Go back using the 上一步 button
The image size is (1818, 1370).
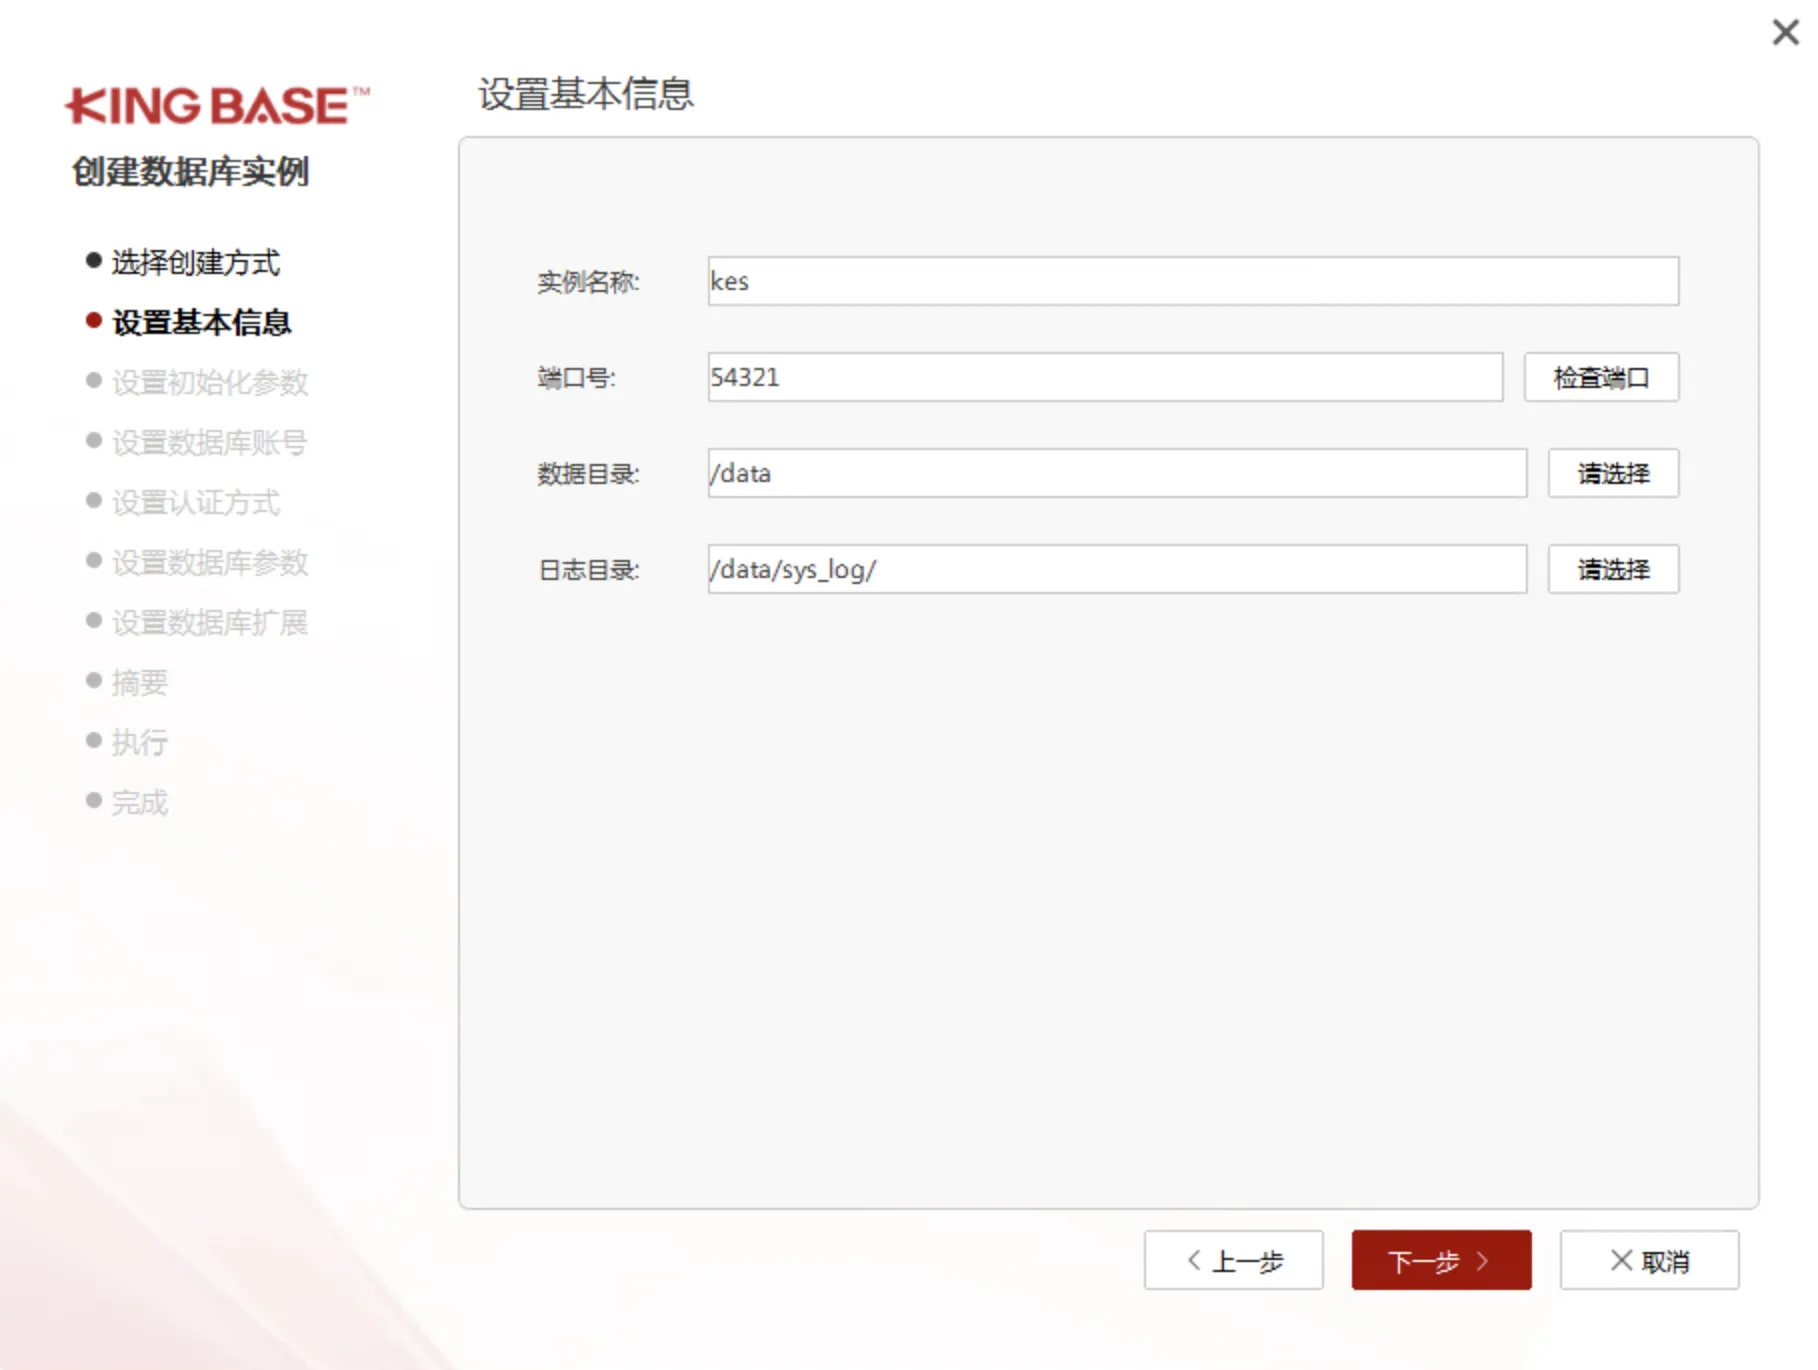click(x=1233, y=1260)
